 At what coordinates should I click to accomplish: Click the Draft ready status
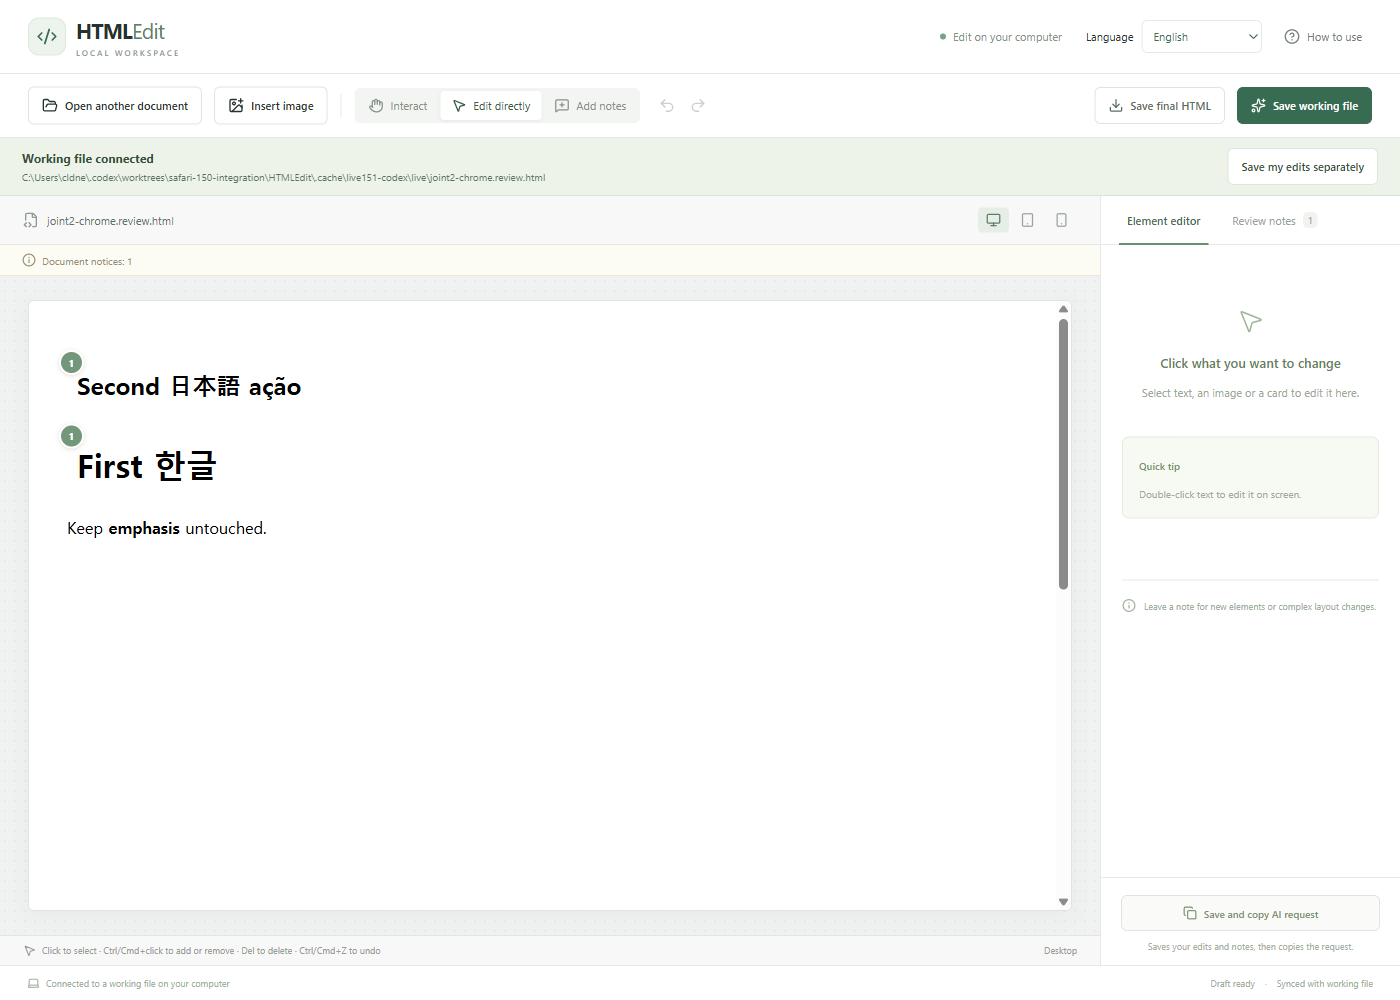(1232, 984)
